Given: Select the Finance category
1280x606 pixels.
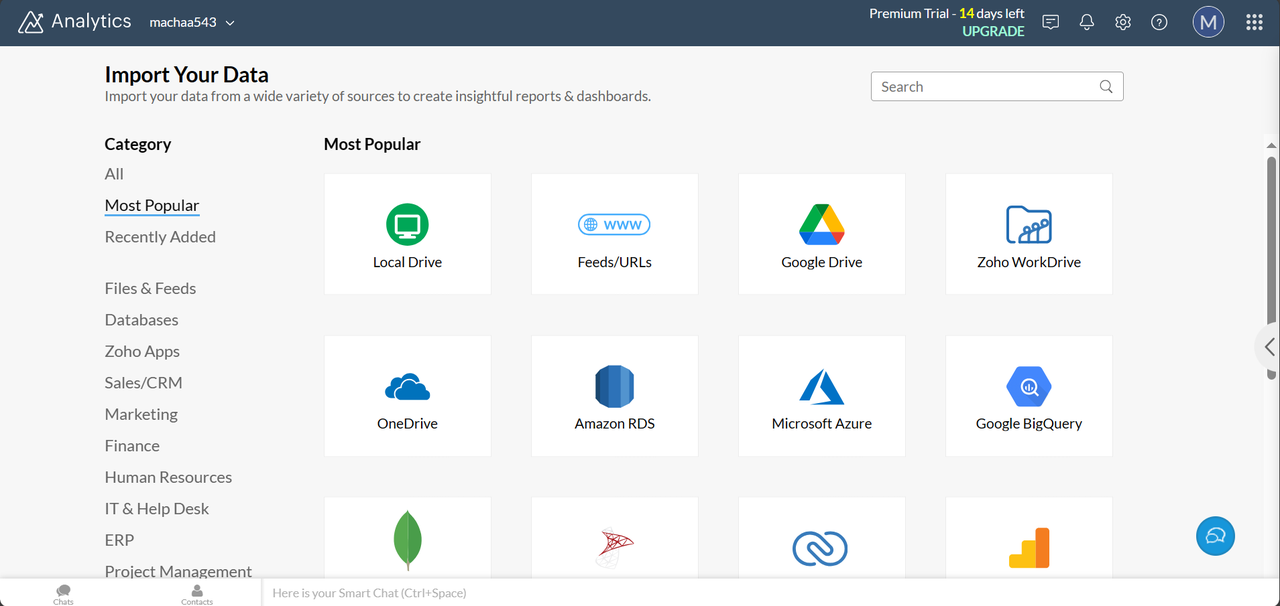Looking at the screenshot, I should click(x=132, y=446).
